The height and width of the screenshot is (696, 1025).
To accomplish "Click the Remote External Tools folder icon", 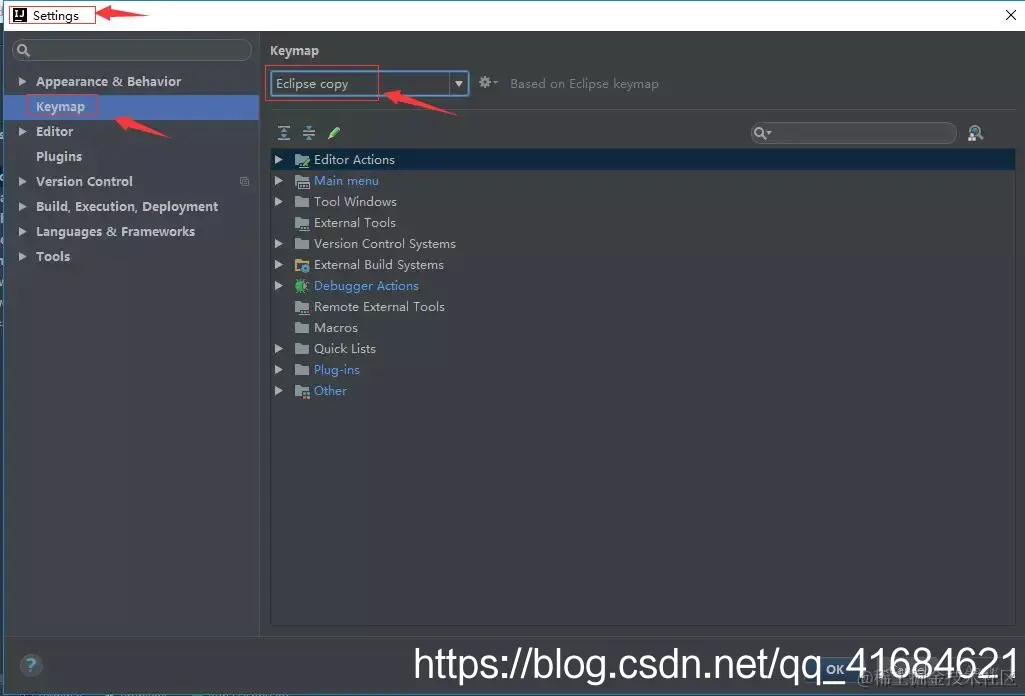I will (x=302, y=307).
